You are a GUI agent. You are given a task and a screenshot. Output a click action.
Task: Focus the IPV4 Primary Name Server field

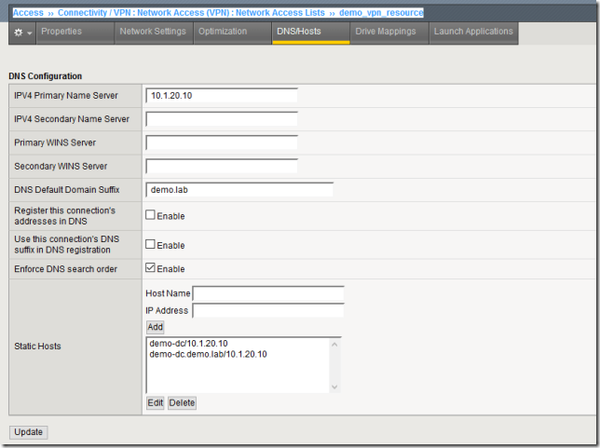pyautogui.click(x=222, y=96)
